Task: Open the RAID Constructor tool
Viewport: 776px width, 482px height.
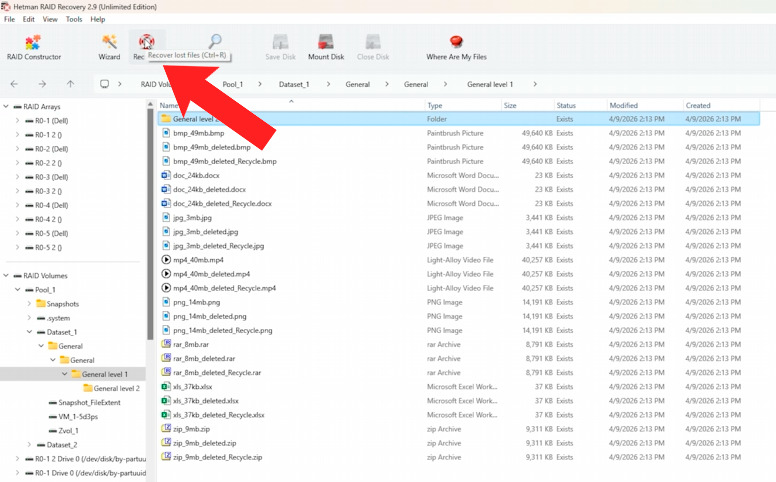Action: pyautogui.click(x=34, y=48)
